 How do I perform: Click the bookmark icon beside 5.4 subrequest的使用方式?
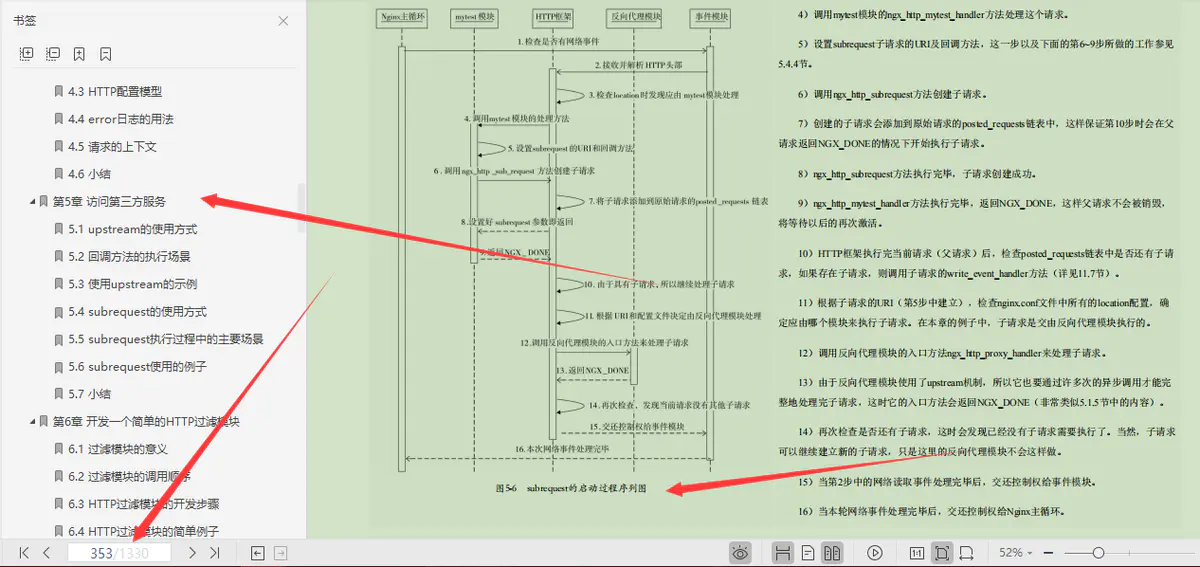coord(59,311)
